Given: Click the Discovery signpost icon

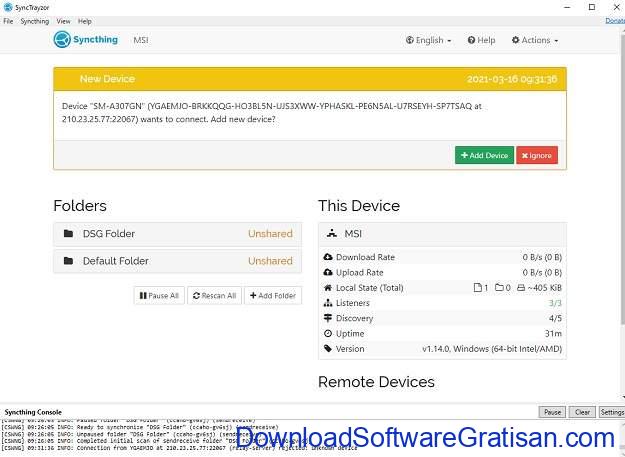Looking at the screenshot, I should pos(328,318).
